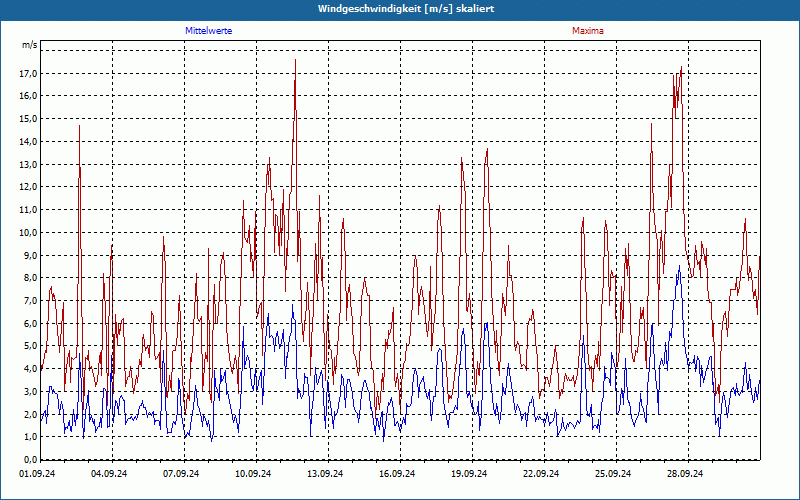This screenshot has height=500, width=800.
Task: Select the 0,0 y-axis value
Action: point(30,459)
